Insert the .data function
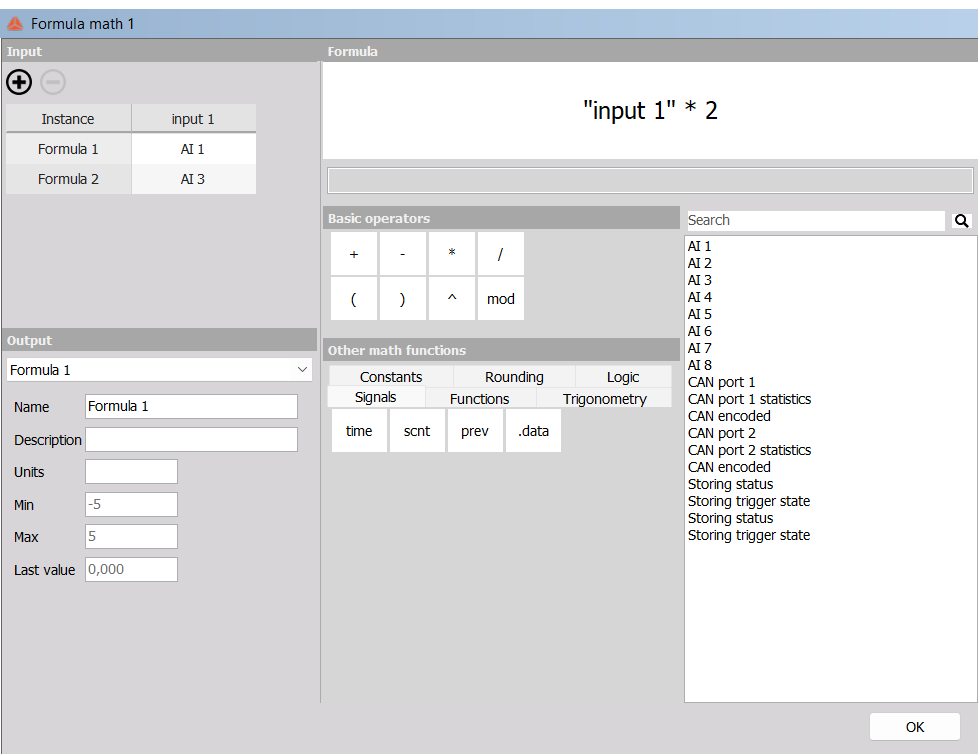Image resolution: width=978 pixels, height=754 pixels. tap(533, 431)
